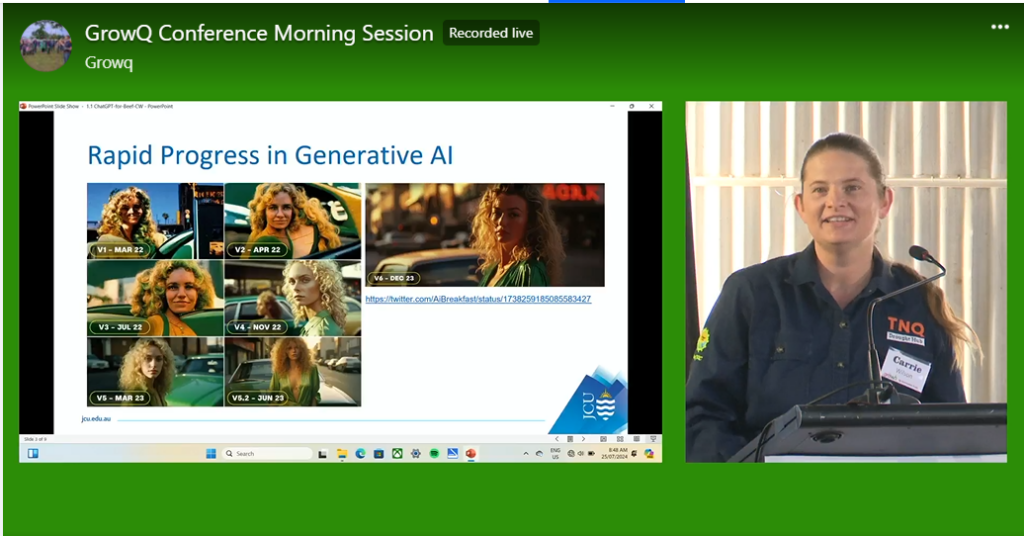Launch Microsoft Edge from the taskbar
This screenshot has width=1024, height=536.
(x=360, y=453)
